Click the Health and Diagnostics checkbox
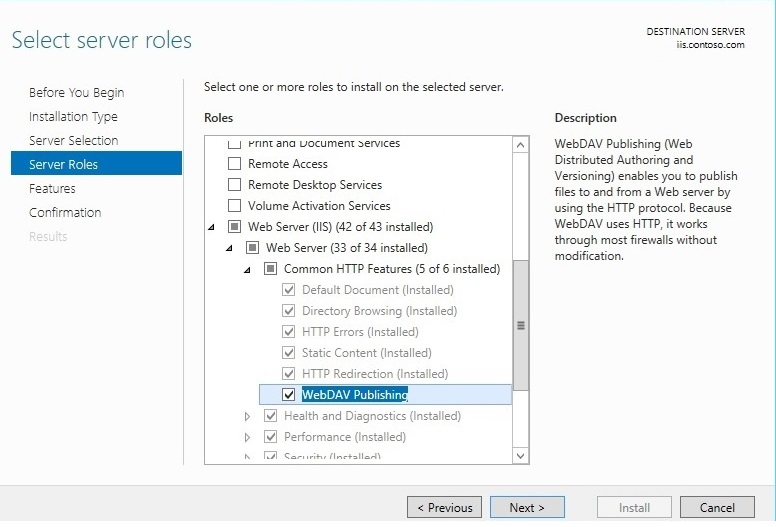The image size is (776, 527). pyautogui.click(x=270, y=416)
